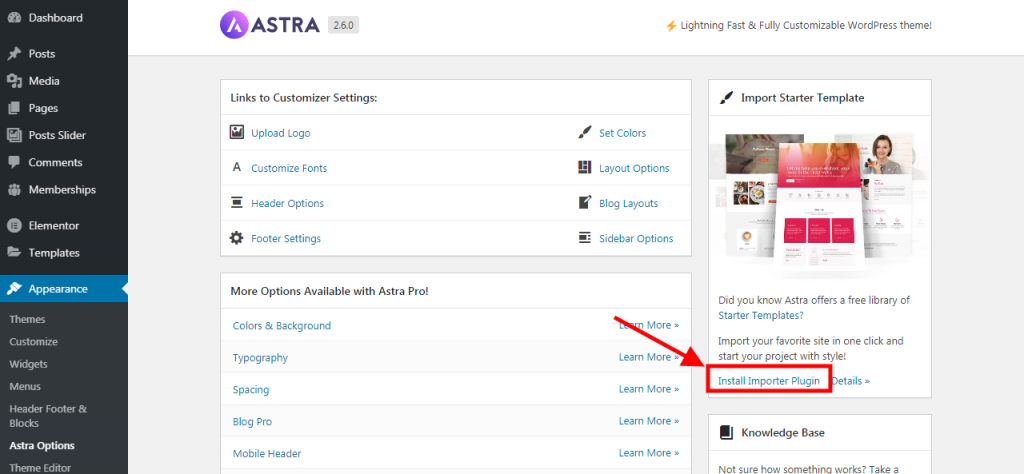Click the Dashboard gauge icon in sidebar

(14, 18)
